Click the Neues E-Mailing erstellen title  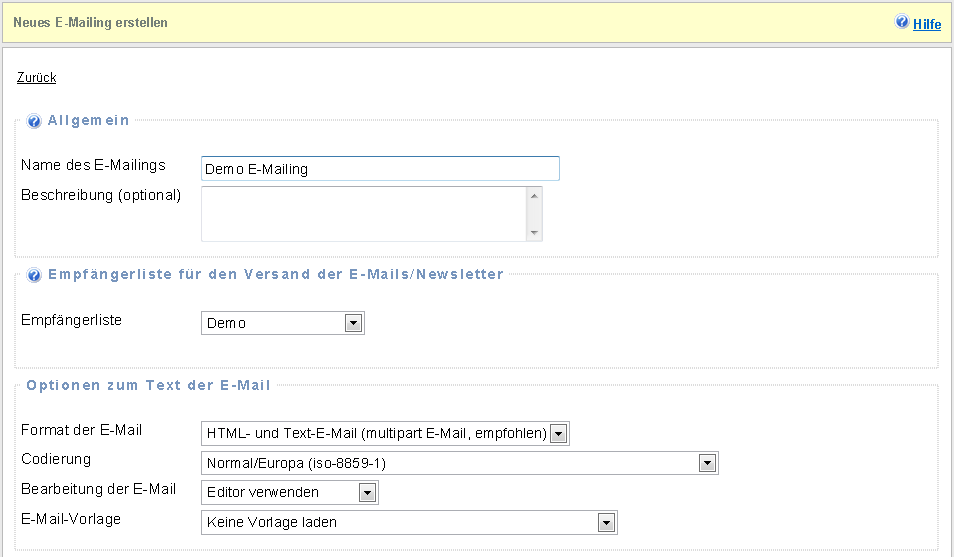click(91, 22)
